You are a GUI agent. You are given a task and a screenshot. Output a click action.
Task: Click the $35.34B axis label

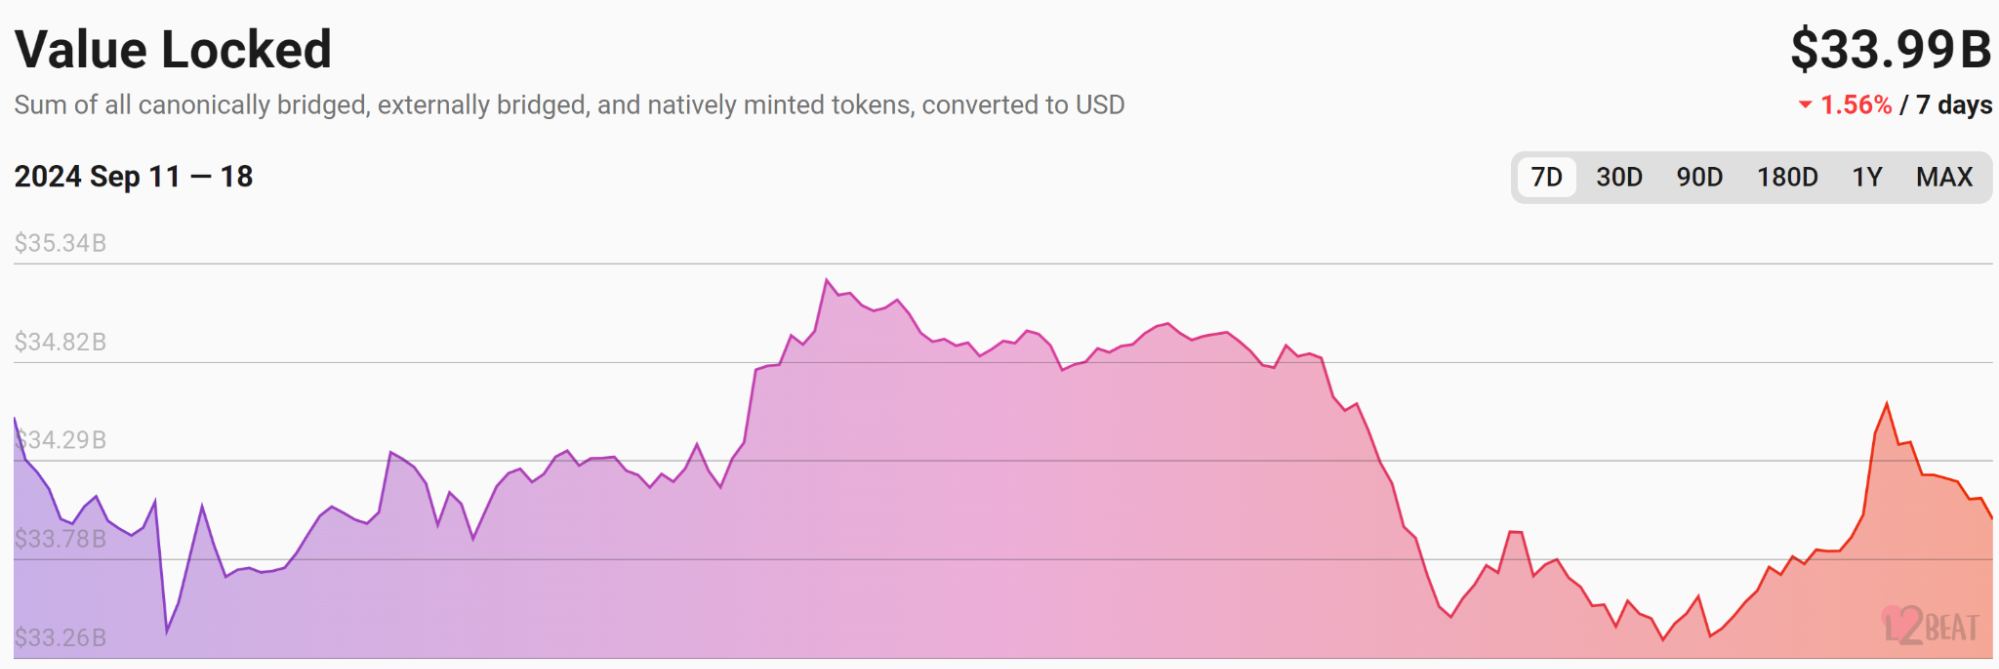(60, 243)
